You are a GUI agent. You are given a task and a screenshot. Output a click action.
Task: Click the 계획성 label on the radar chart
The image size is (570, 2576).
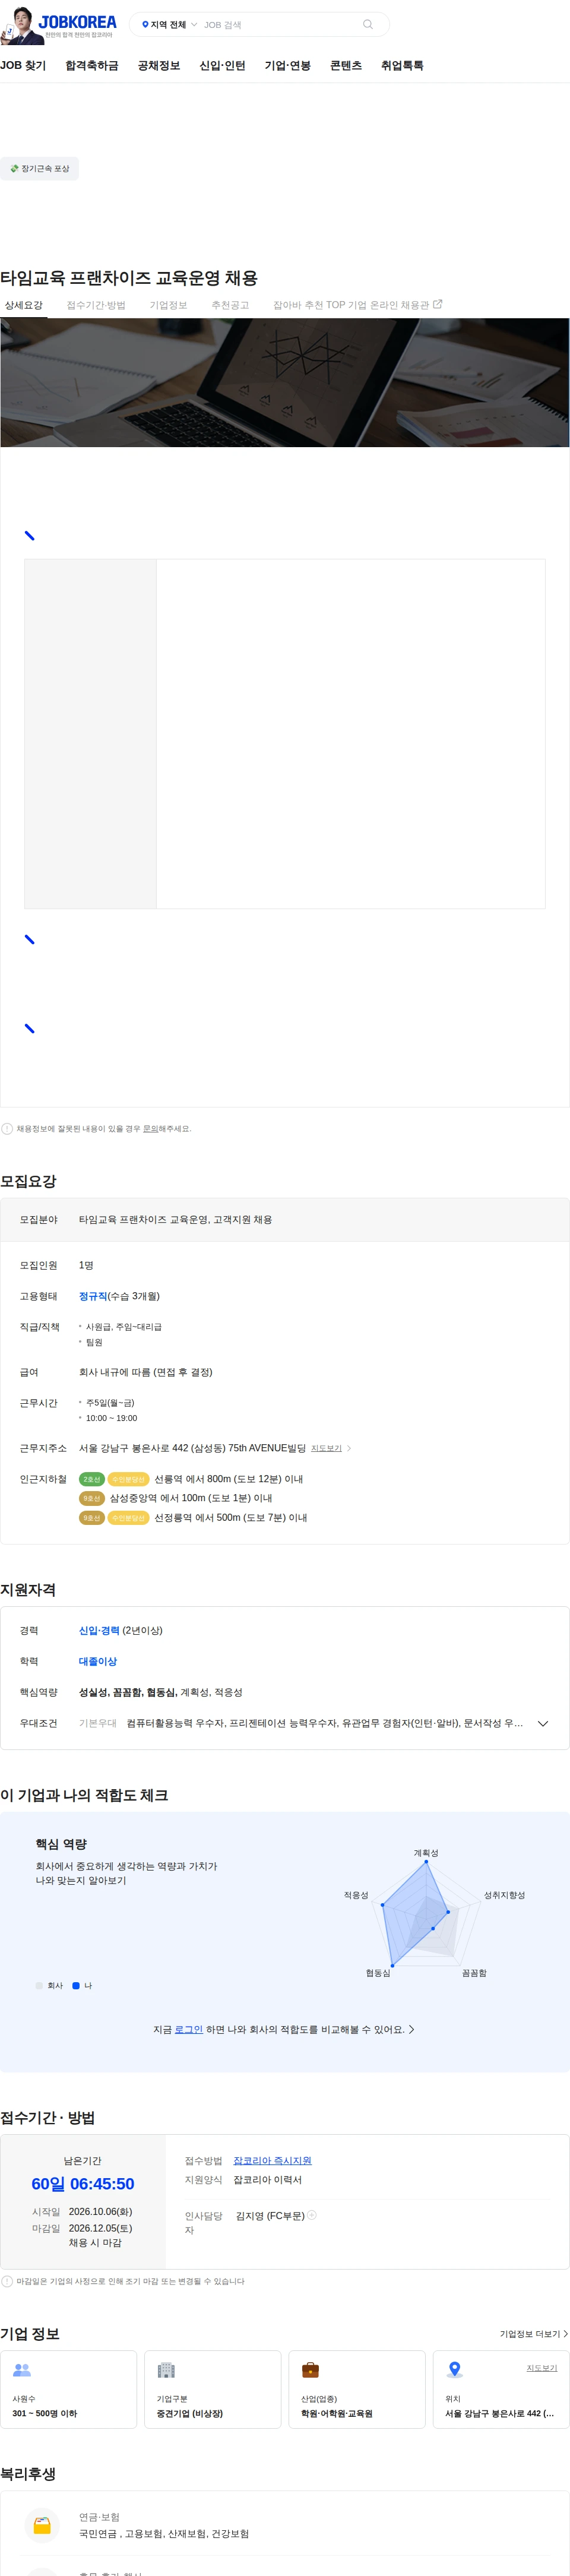point(426,1852)
